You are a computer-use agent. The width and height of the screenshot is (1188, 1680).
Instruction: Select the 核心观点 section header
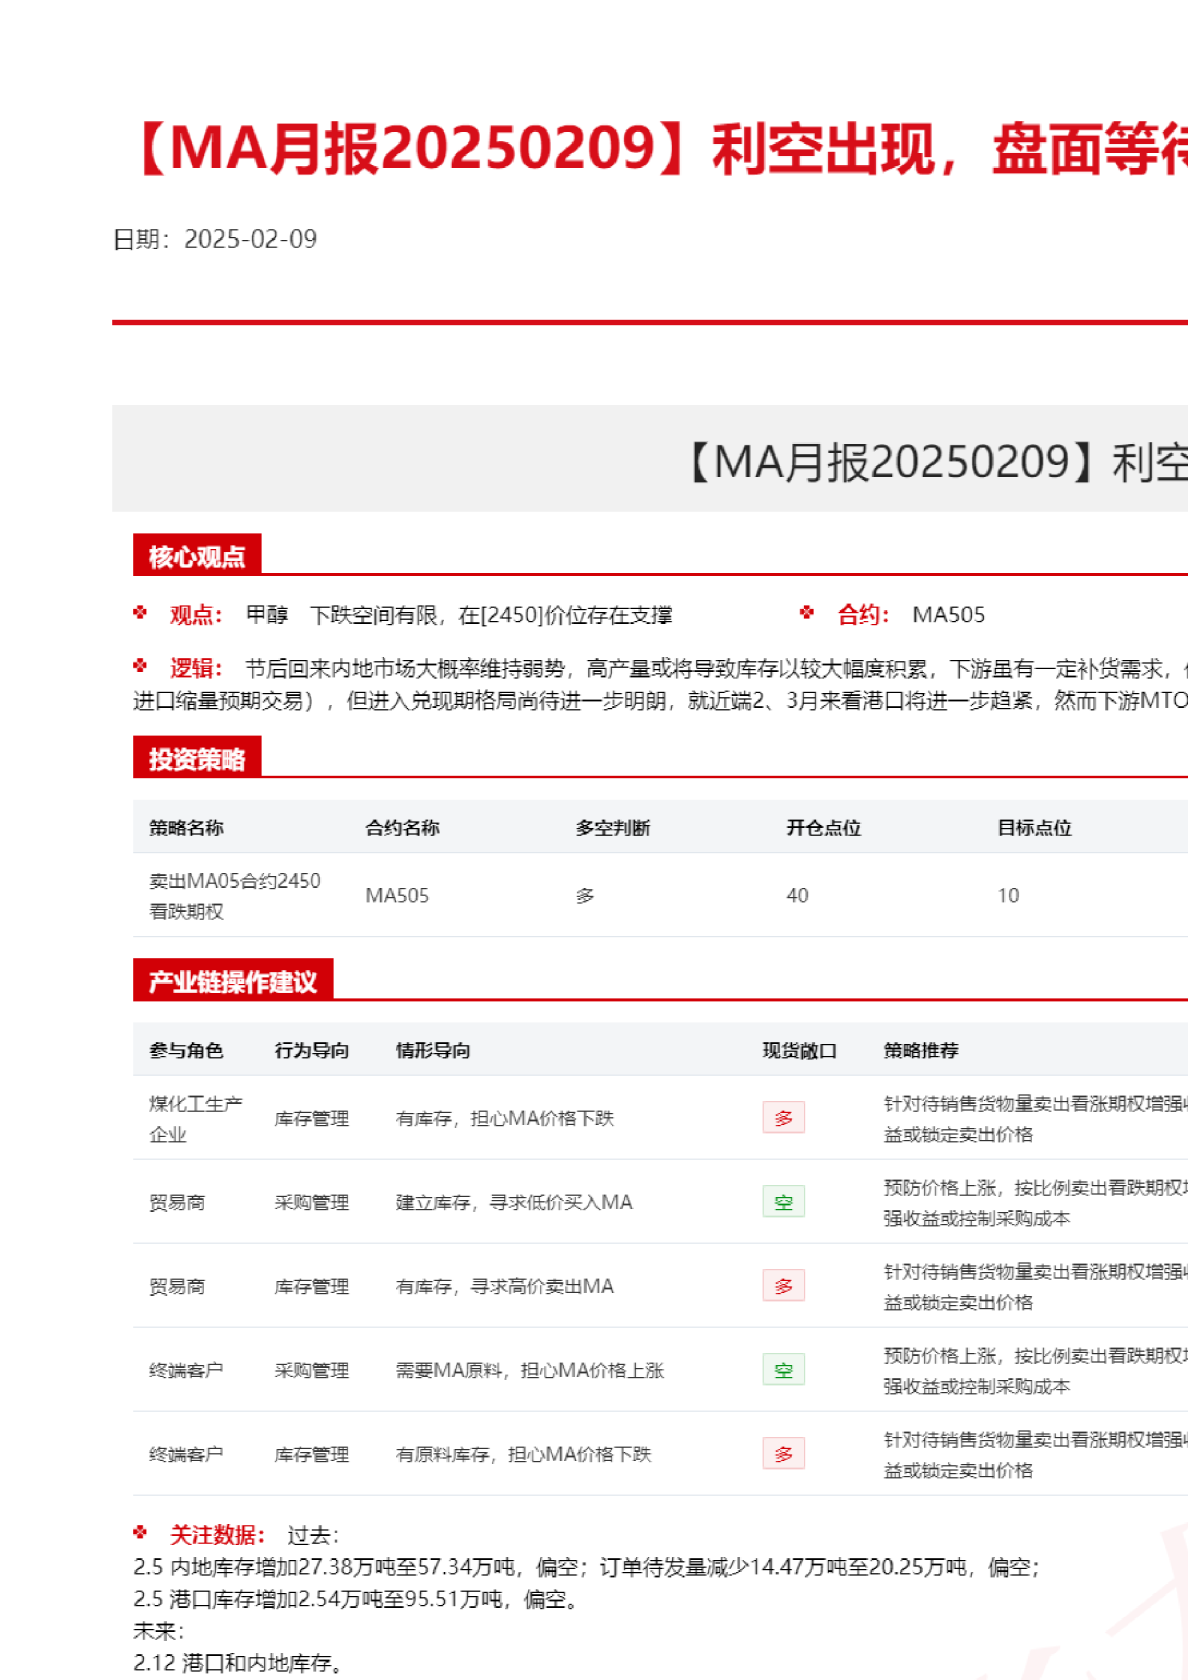coord(197,556)
